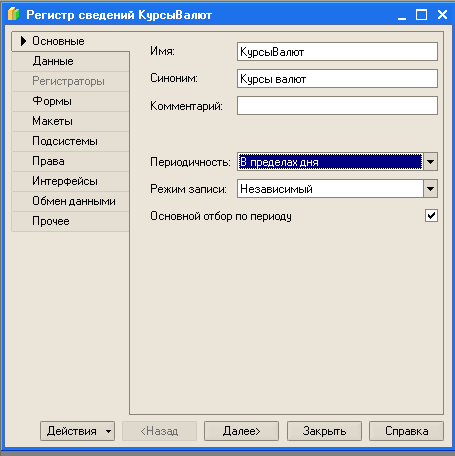Focus the Синоним input field
455x456 pixels.
(x=337, y=79)
